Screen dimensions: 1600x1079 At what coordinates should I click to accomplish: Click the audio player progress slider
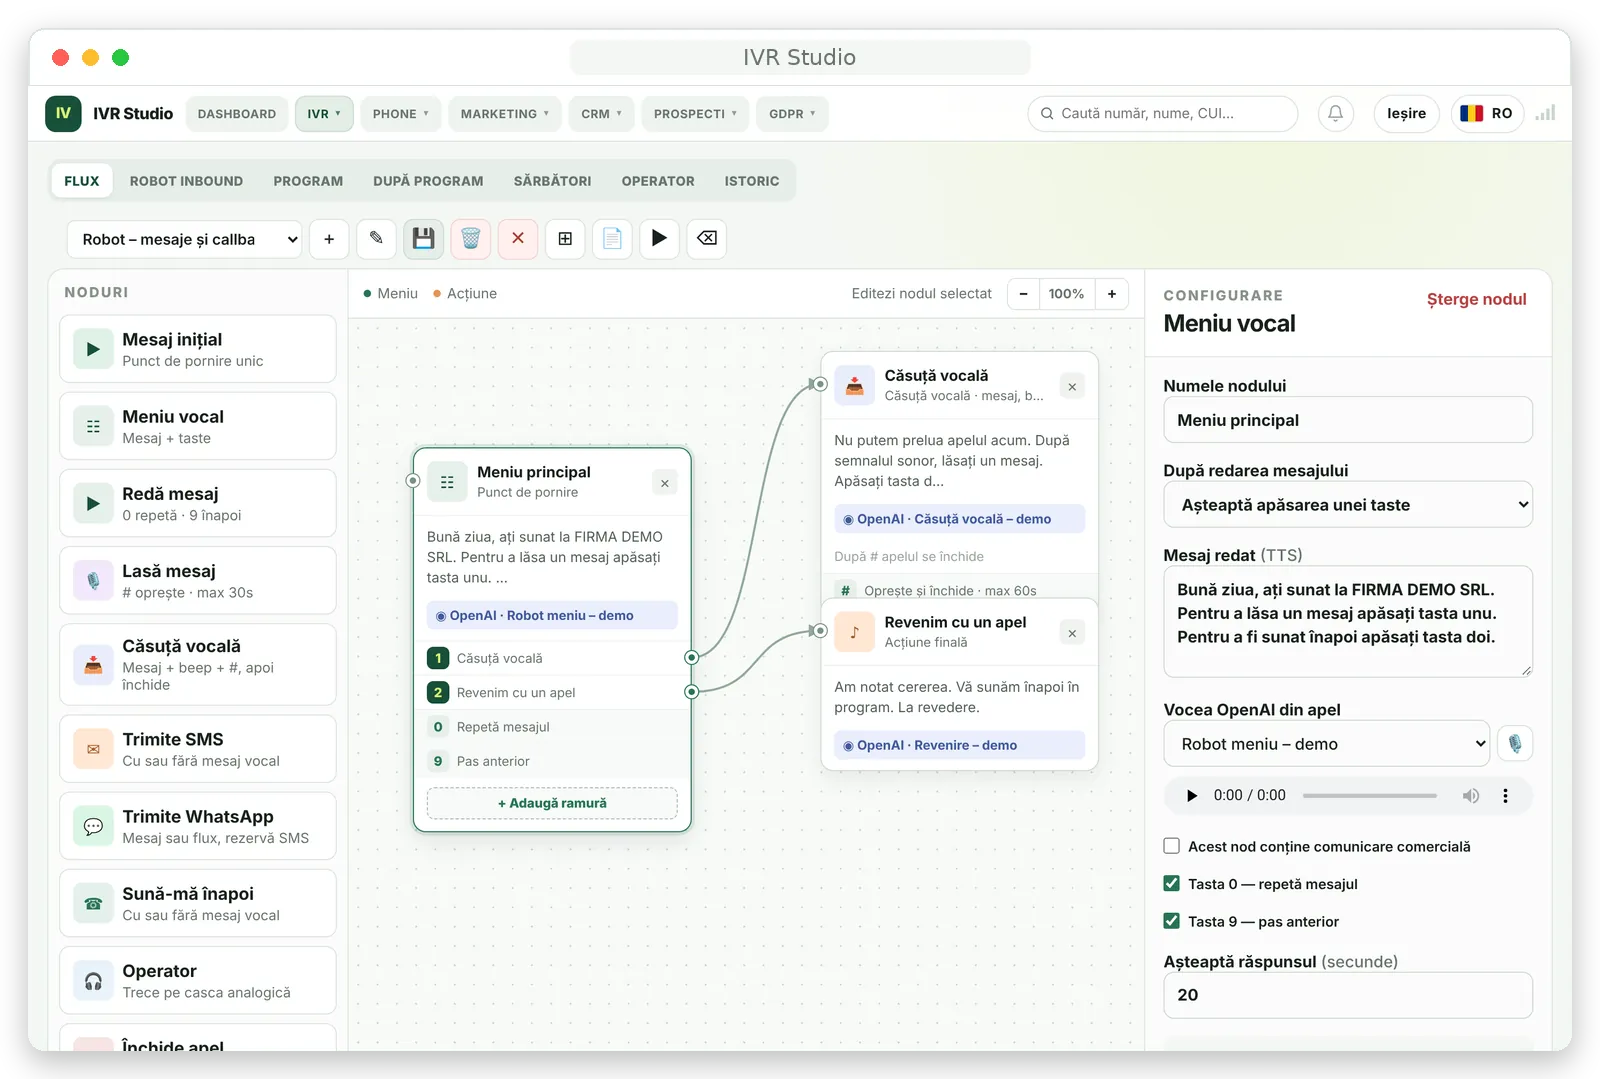pyautogui.click(x=1369, y=796)
